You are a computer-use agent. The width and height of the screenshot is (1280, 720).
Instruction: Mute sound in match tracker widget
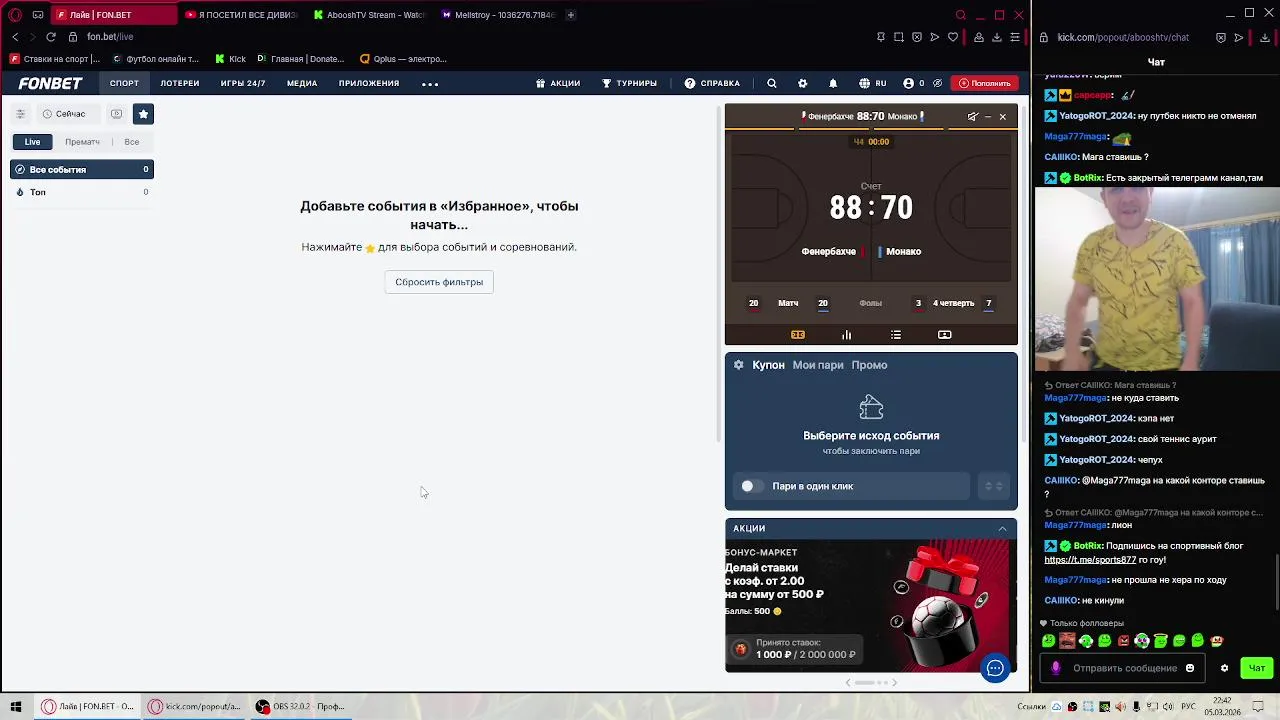972,117
